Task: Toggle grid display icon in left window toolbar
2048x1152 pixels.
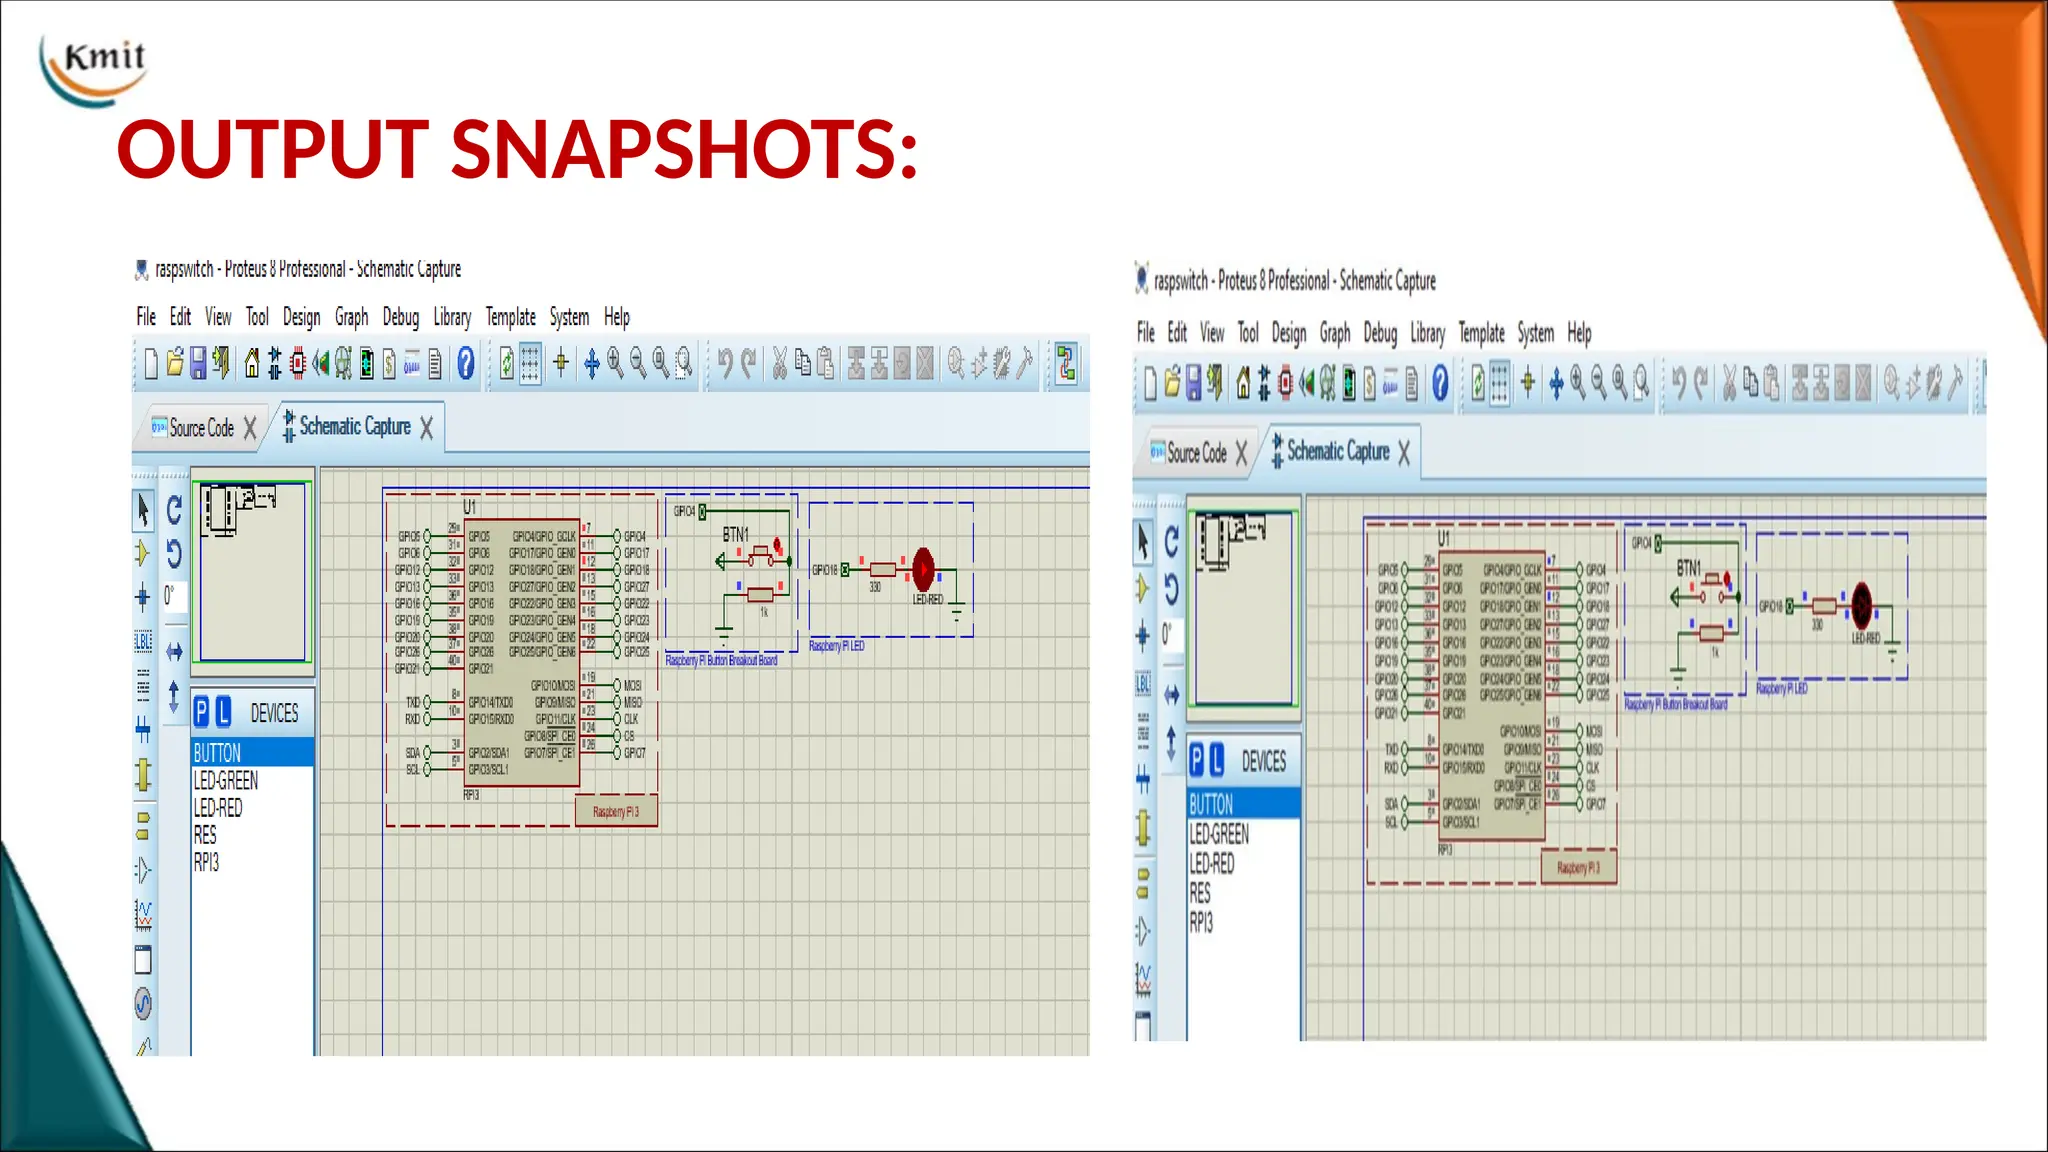Action: [531, 364]
